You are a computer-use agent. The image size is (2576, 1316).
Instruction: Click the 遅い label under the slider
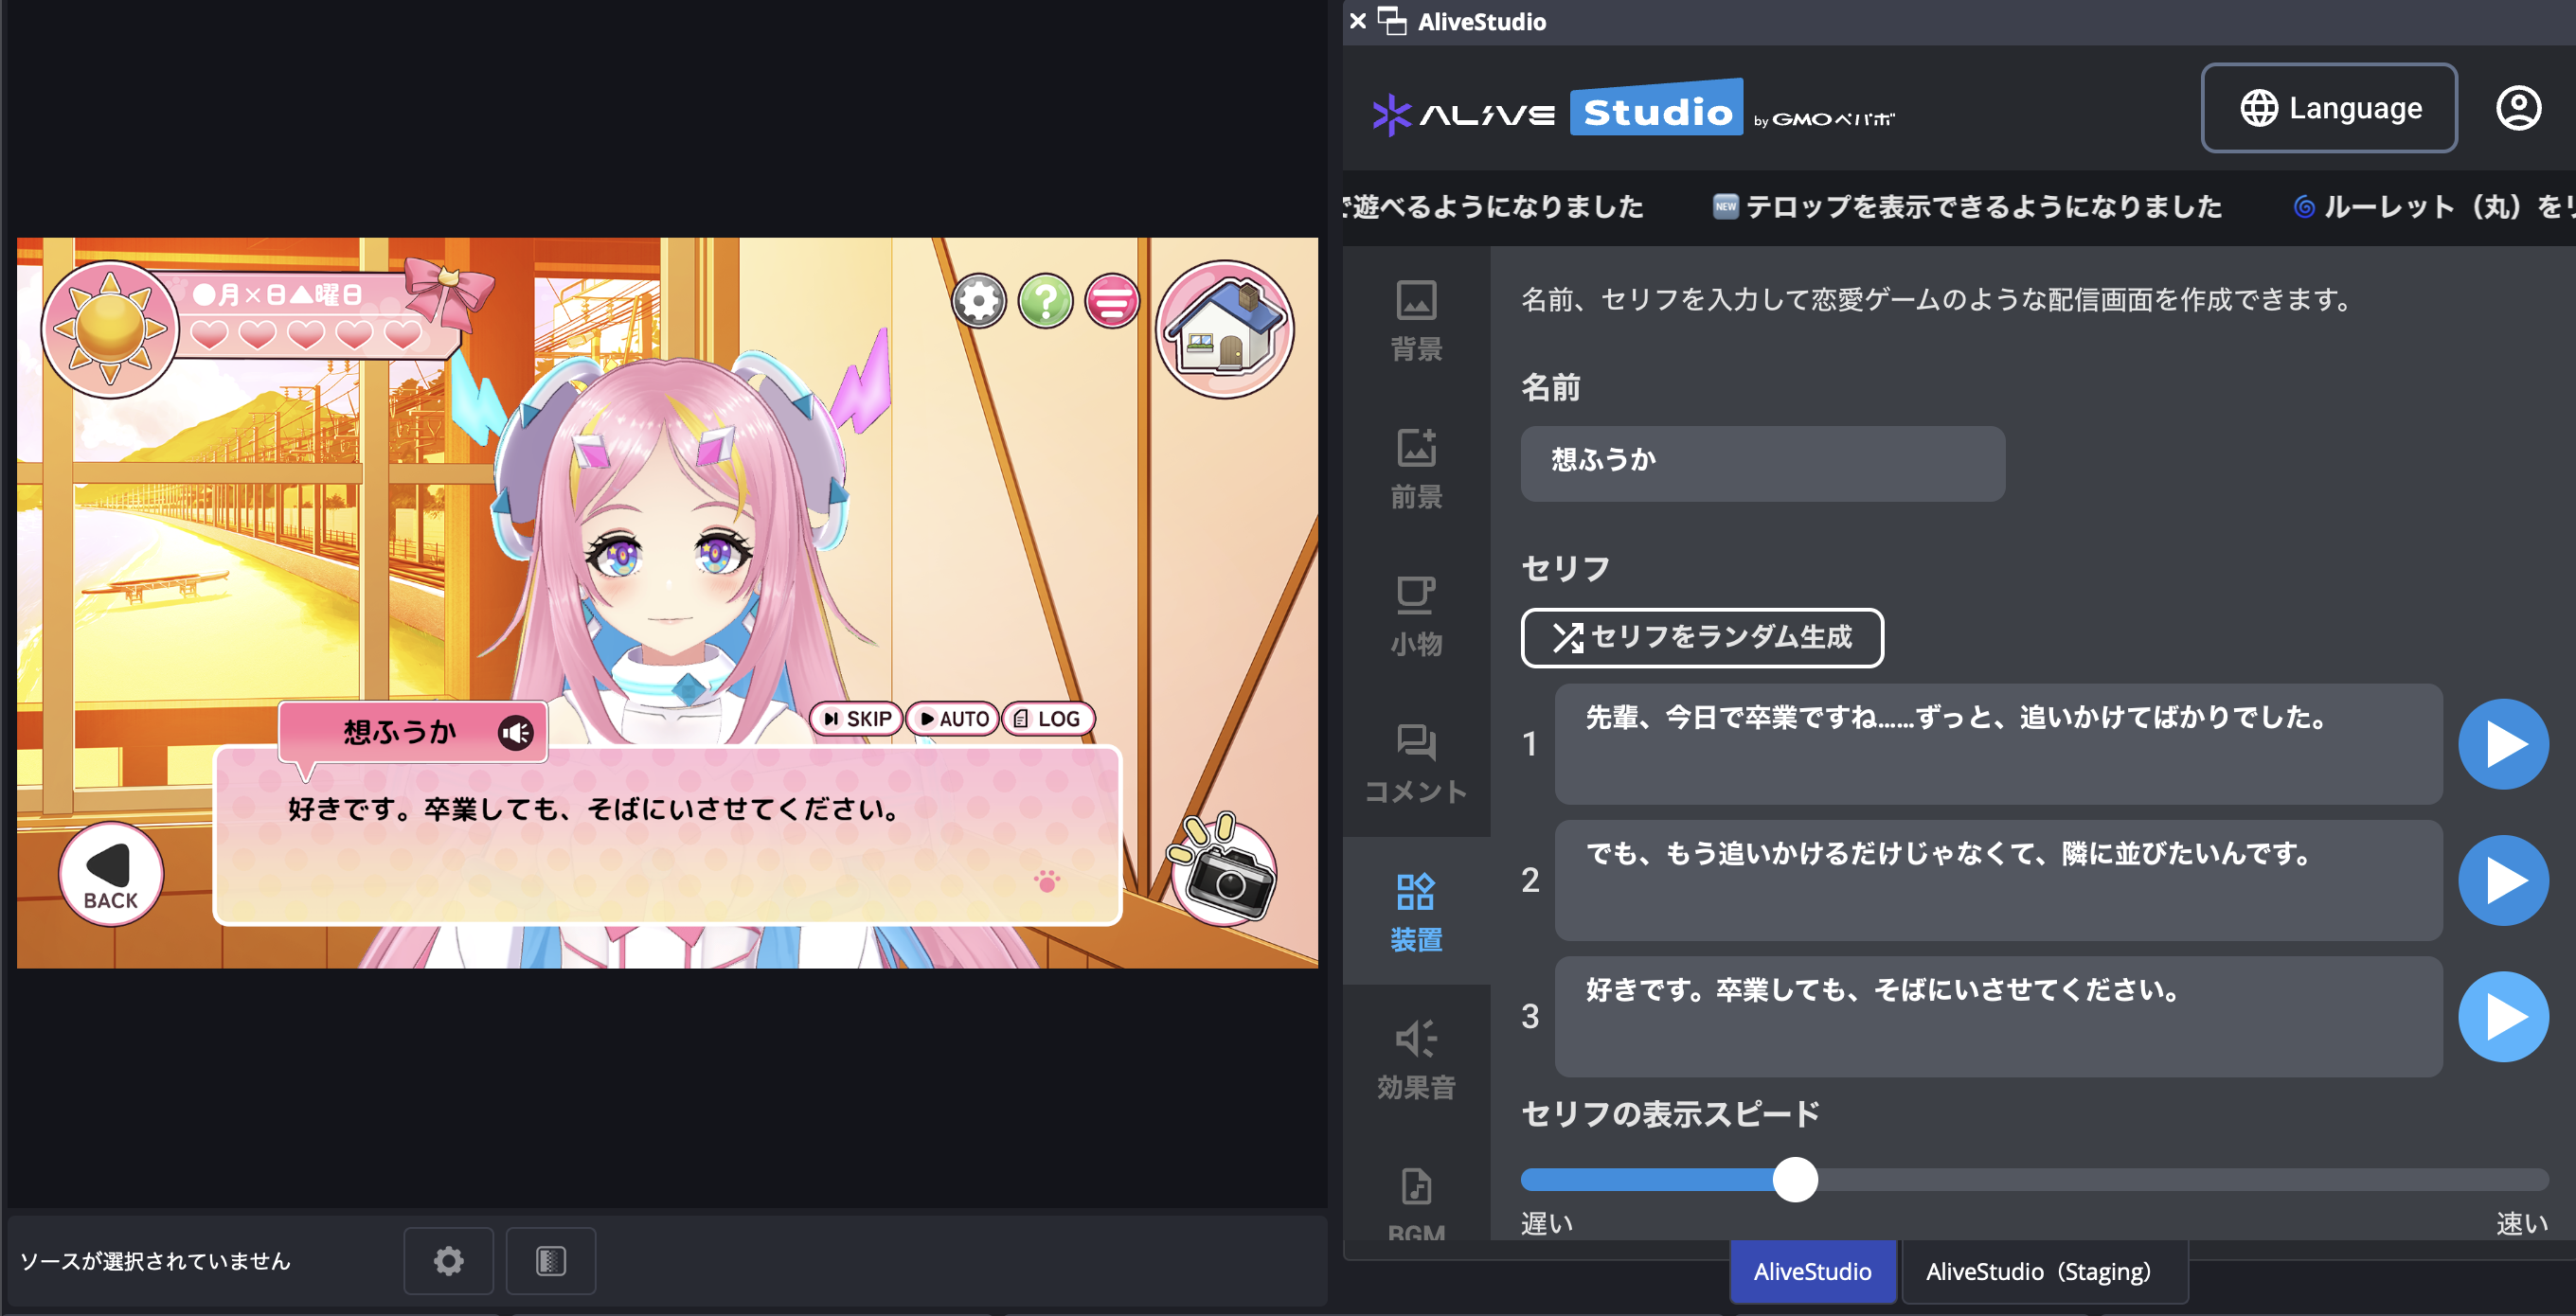click(1547, 1223)
